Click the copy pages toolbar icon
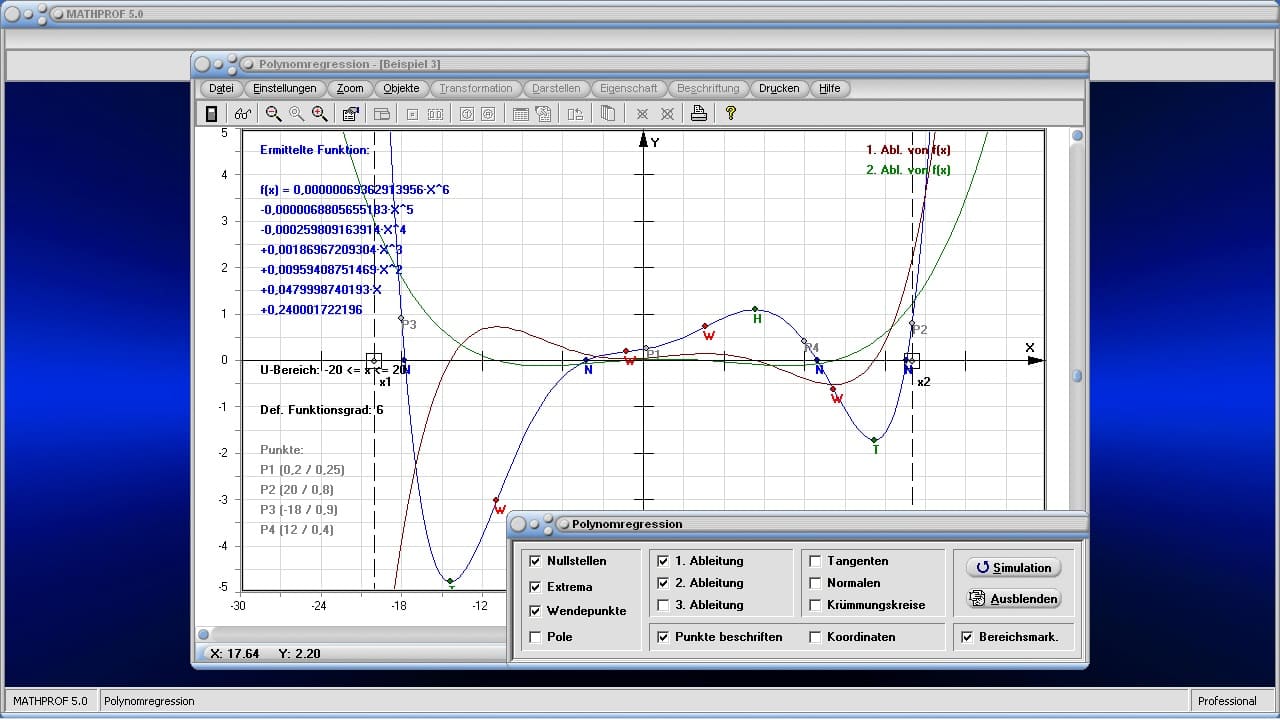Screen dimensions: 1280x720 tap(607, 114)
